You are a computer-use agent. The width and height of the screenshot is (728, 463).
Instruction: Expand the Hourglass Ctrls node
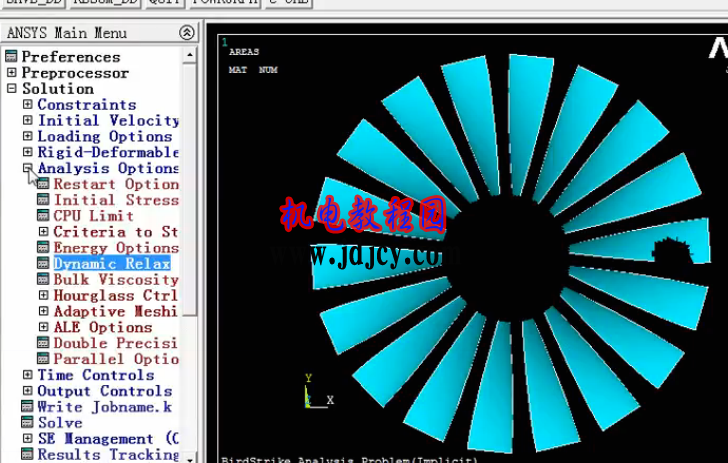pos(43,295)
